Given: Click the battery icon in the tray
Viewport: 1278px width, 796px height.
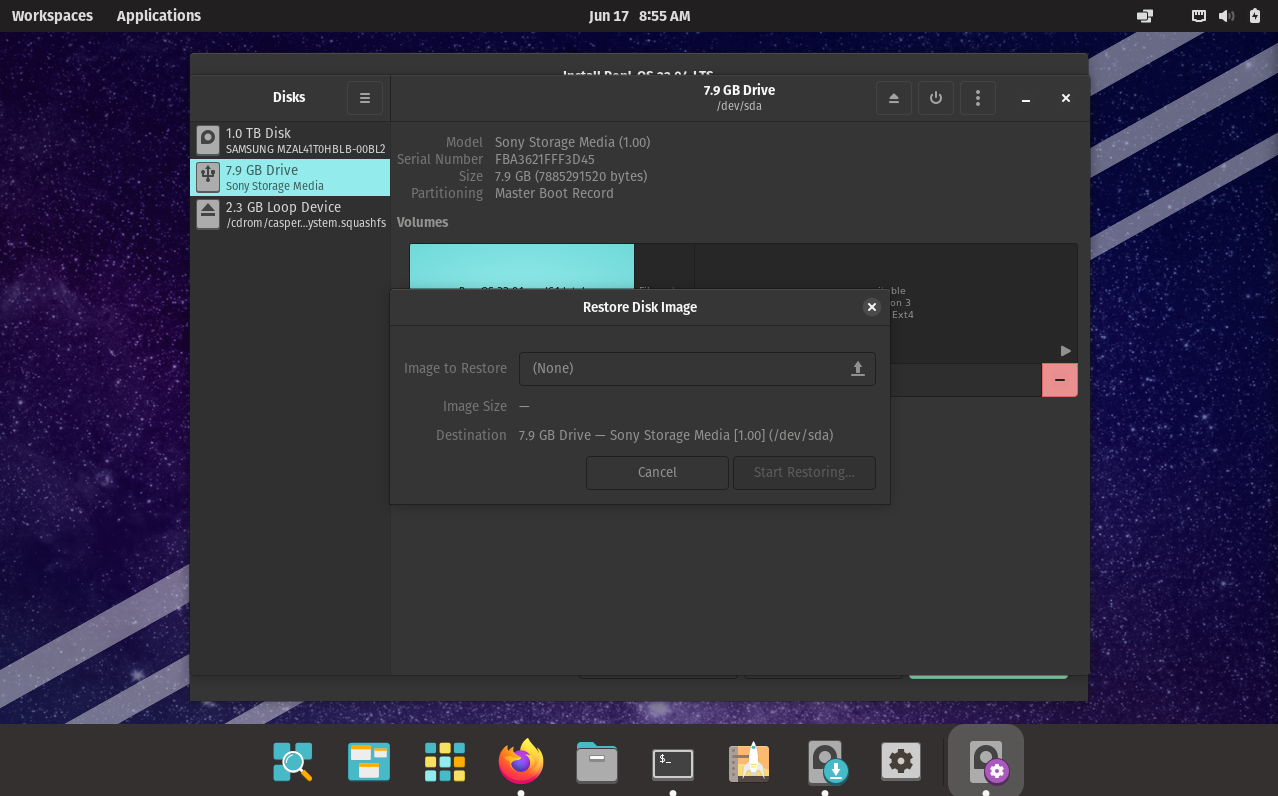Looking at the screenshot, I should (1255, 16).
